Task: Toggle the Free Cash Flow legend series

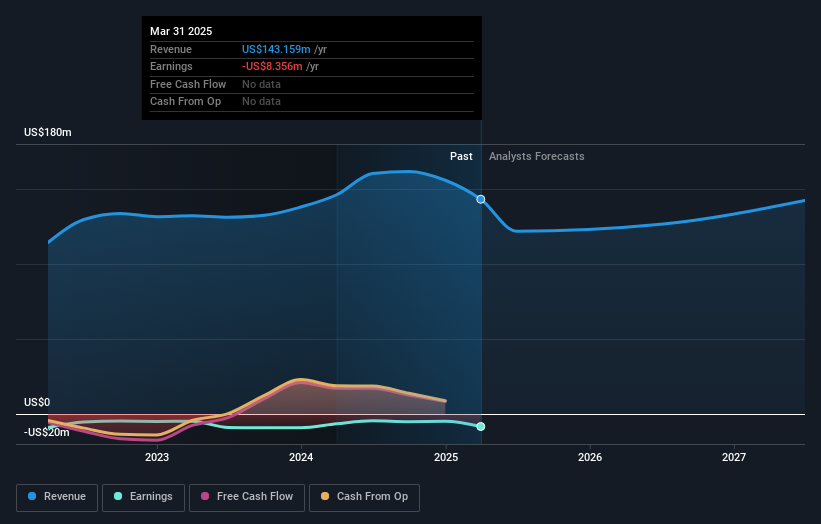Action: pyautogui.click(x=247, y=497)
